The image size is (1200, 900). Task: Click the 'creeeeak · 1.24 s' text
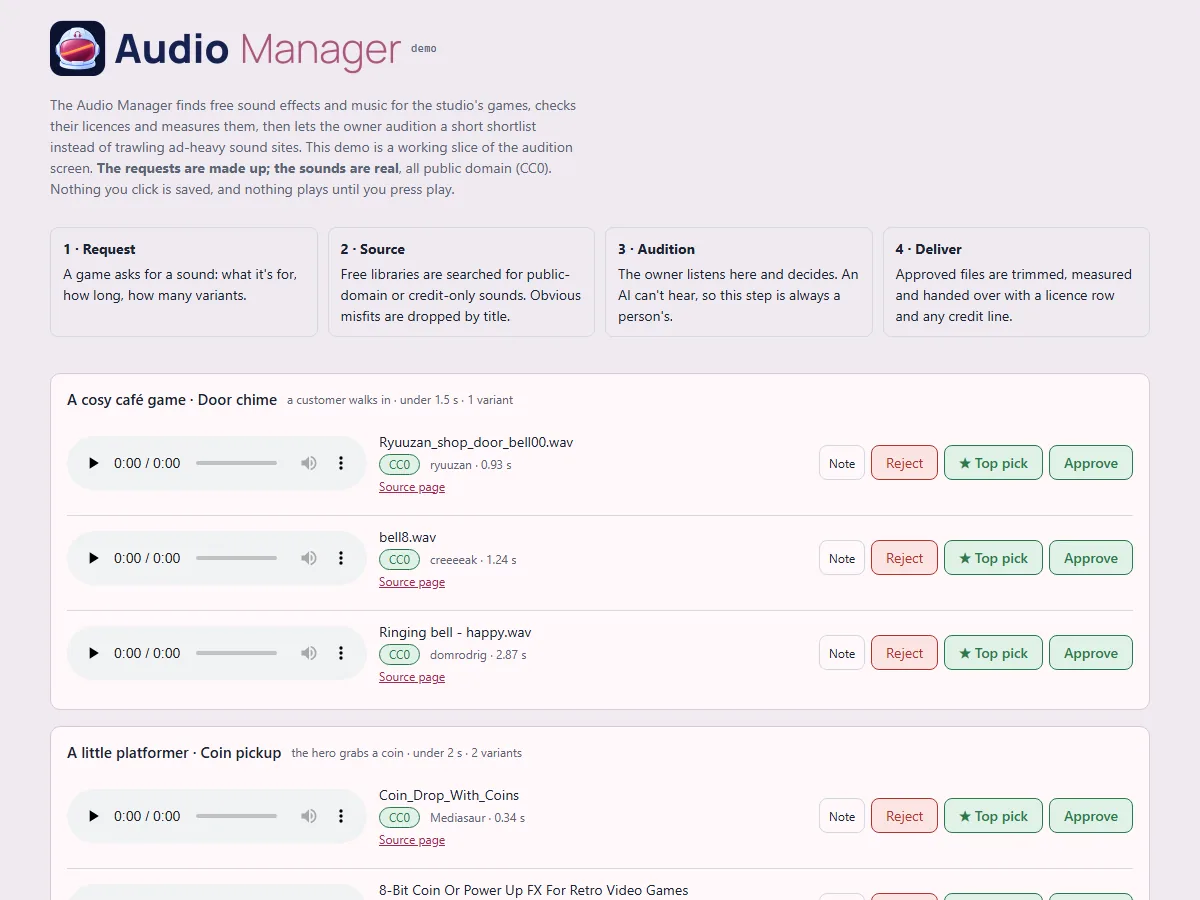[473, 559]
